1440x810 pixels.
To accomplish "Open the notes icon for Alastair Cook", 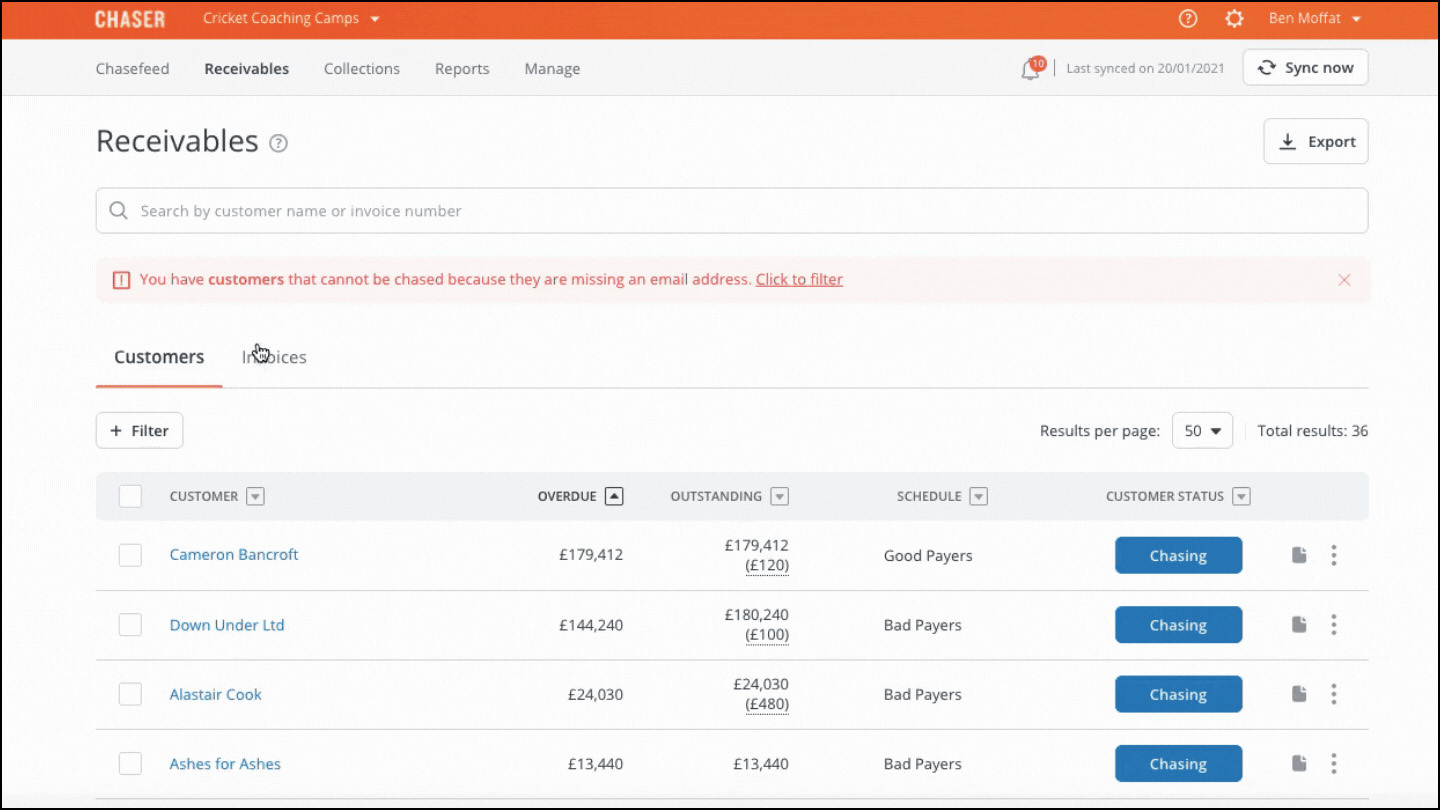I will tap(1299, 694).
